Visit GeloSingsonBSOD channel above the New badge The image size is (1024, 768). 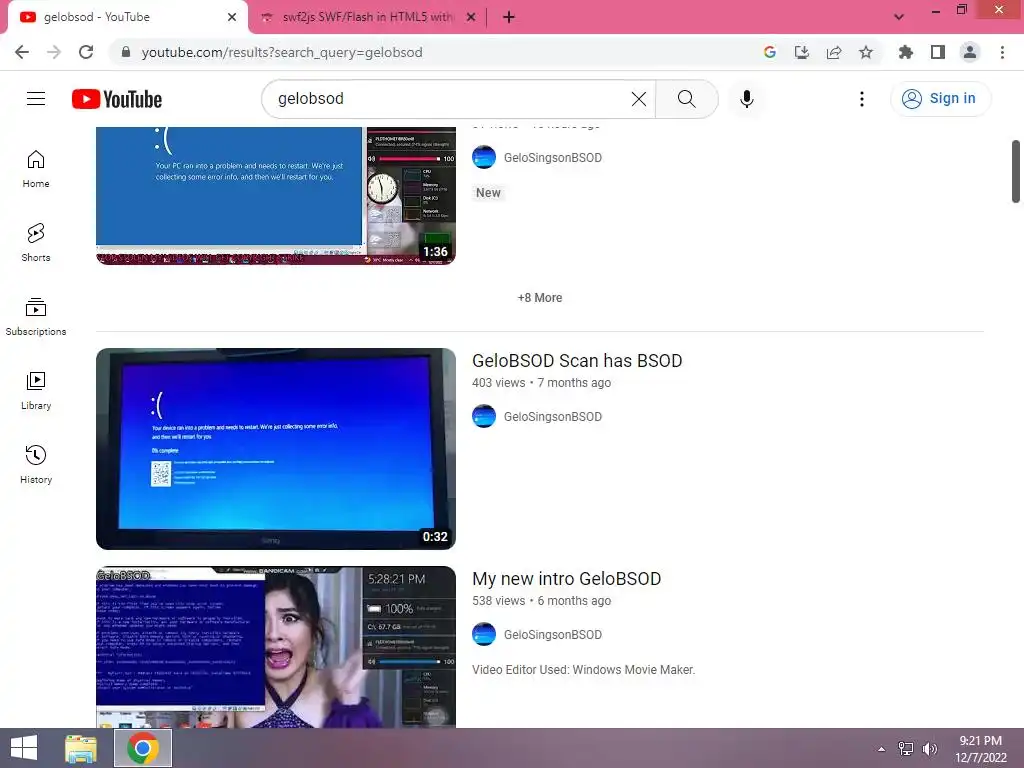[552, 158]
